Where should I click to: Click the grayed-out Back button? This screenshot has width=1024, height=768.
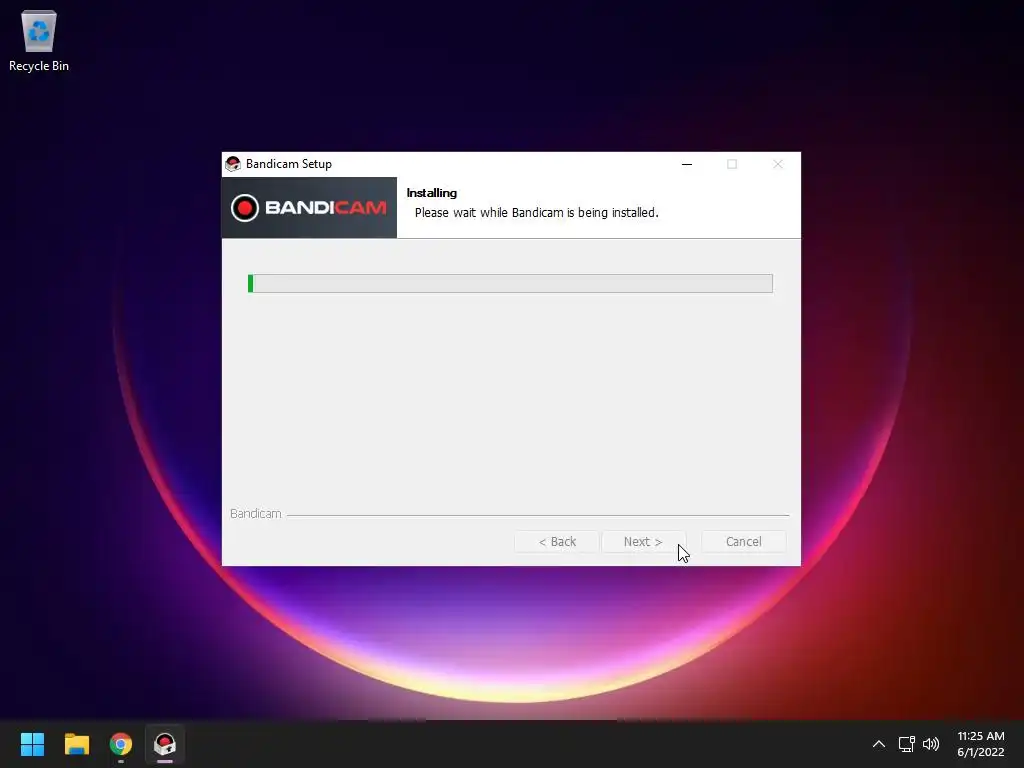tap(556, 541)
